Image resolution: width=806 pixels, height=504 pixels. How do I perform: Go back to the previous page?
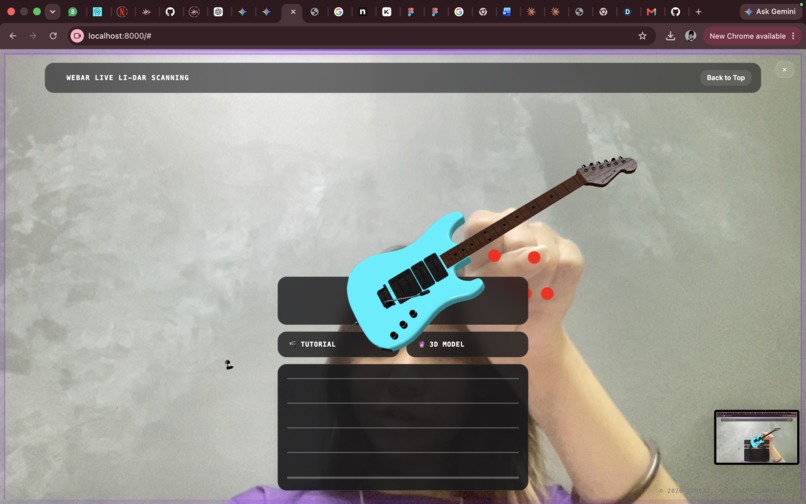pyautogui.click(x=13, y=36)
